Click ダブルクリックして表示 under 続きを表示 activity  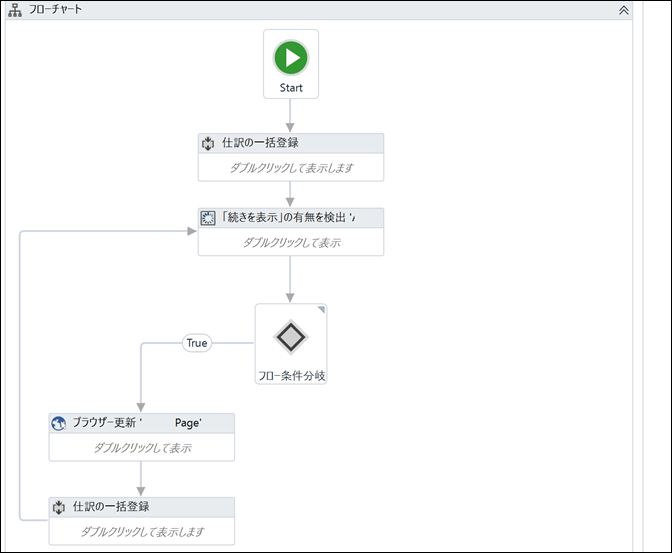coord(291,243)
